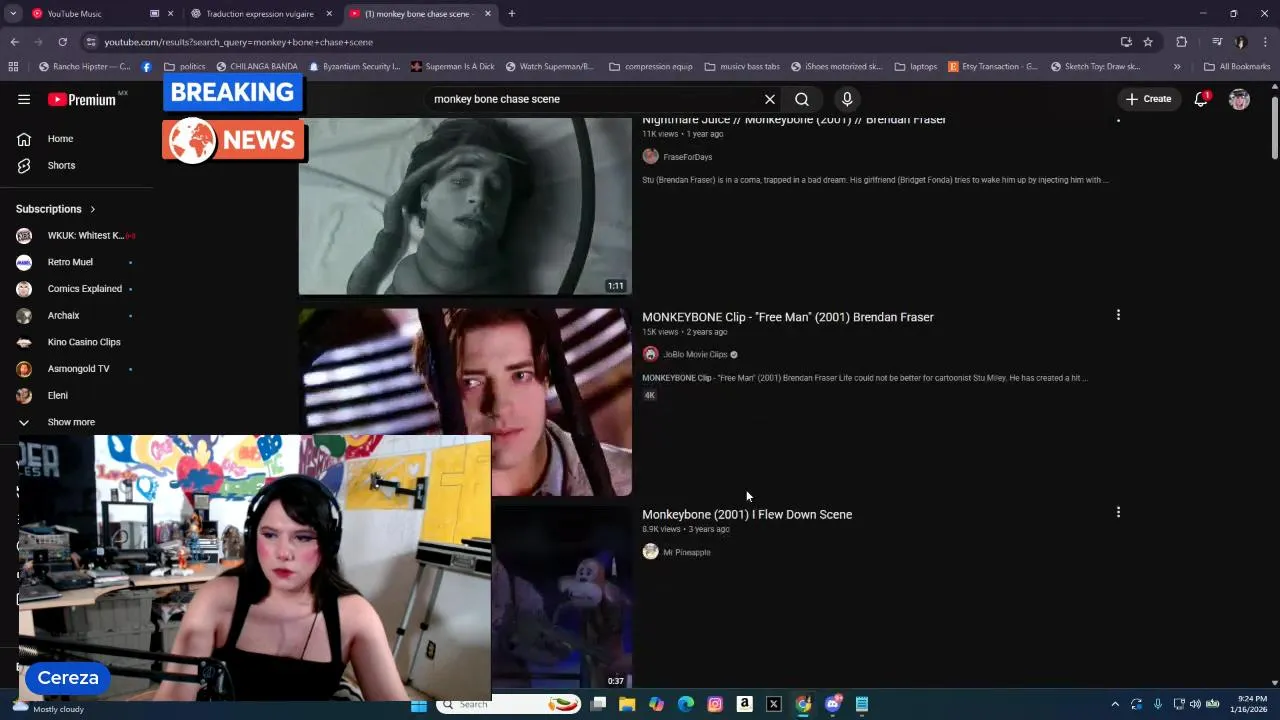Open Monkeybone I Flew Down Scene title

click(747, 514)
